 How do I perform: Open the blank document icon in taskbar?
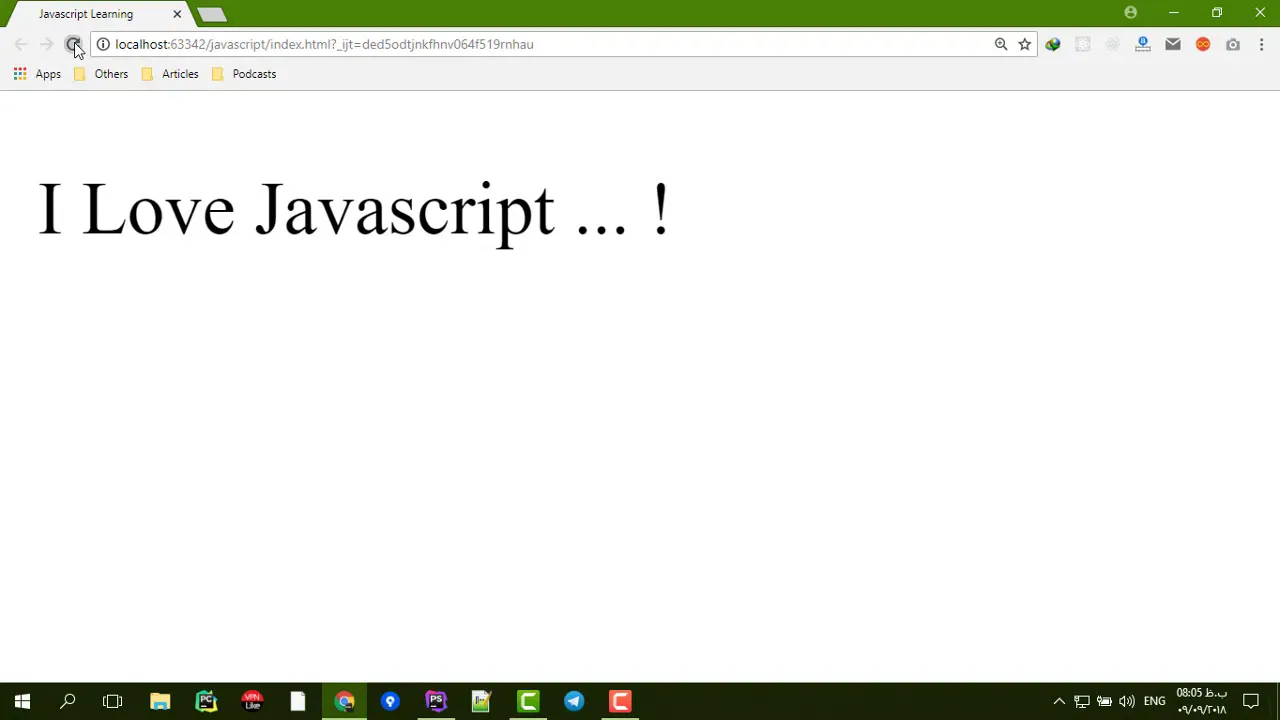[298, 701]
